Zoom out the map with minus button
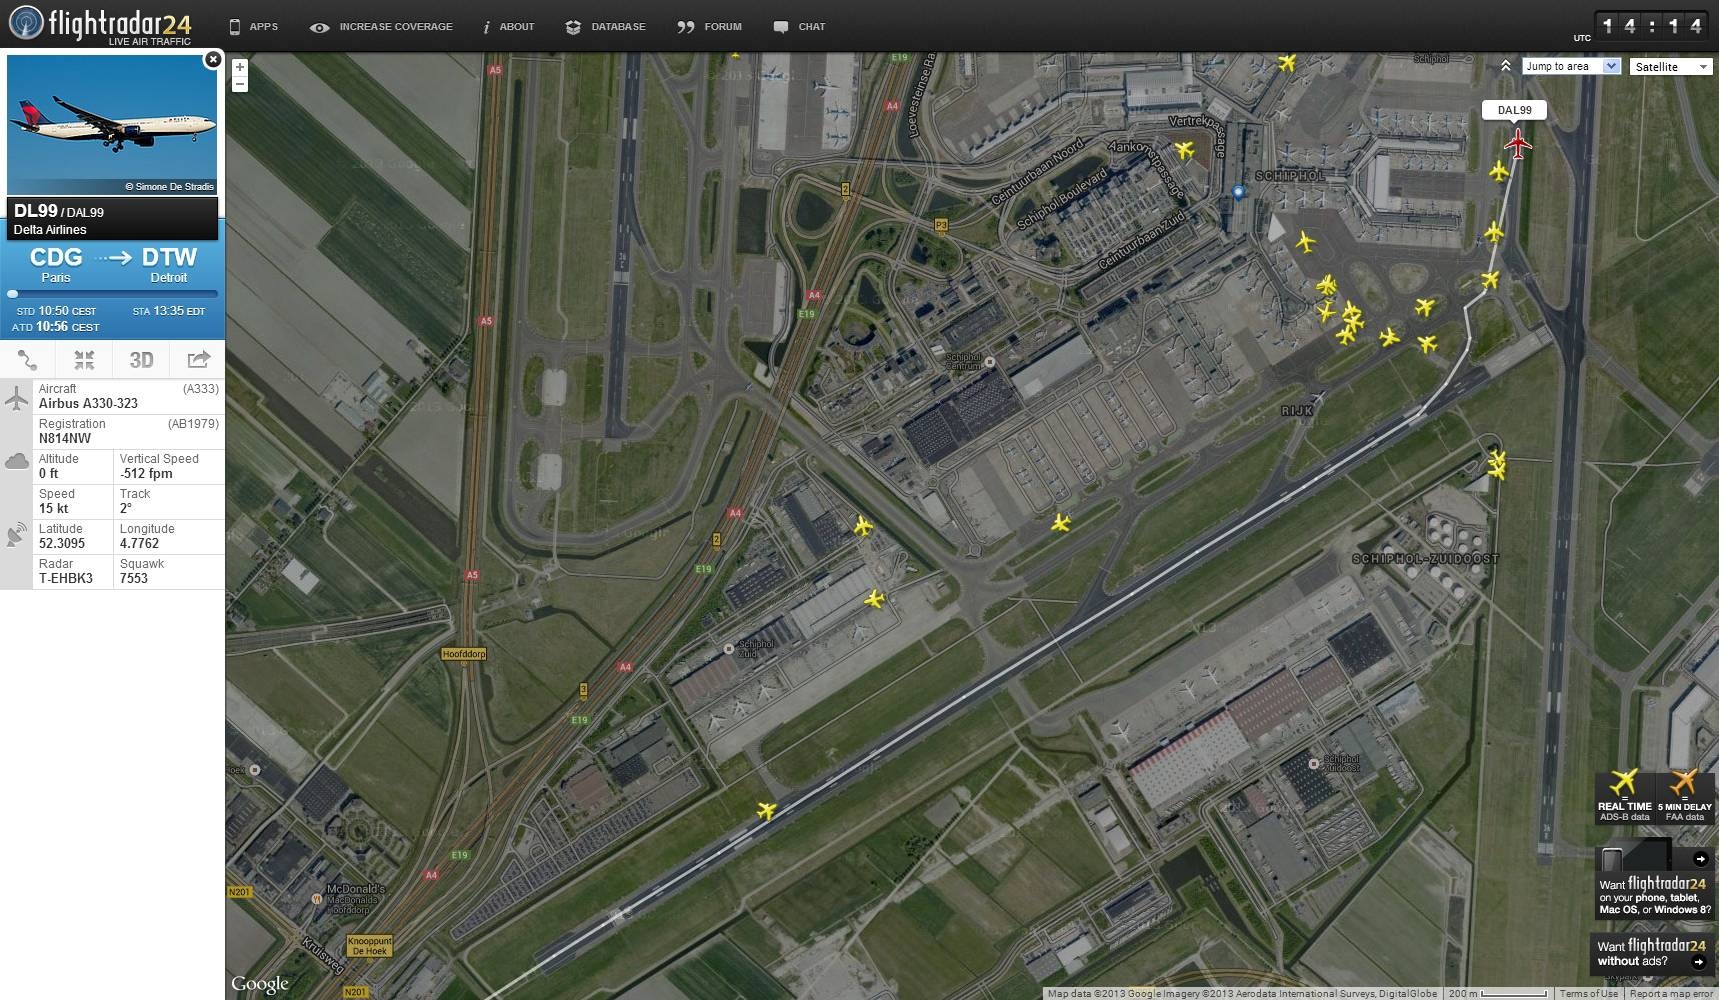The height and width of the screenshot is (1000, 1719). 240,84
